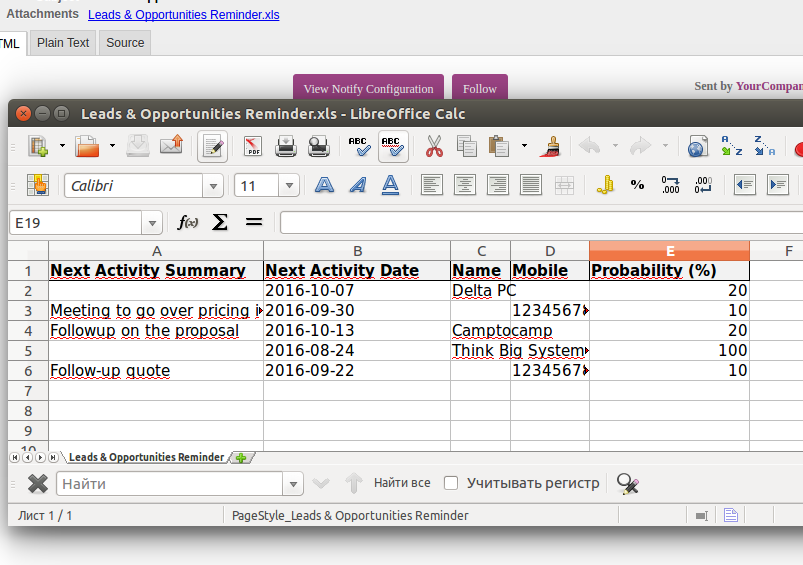Viewport: 803px width, 565px height.
Task: Click cell Followup on the proposal
Action: click(156, 331)
